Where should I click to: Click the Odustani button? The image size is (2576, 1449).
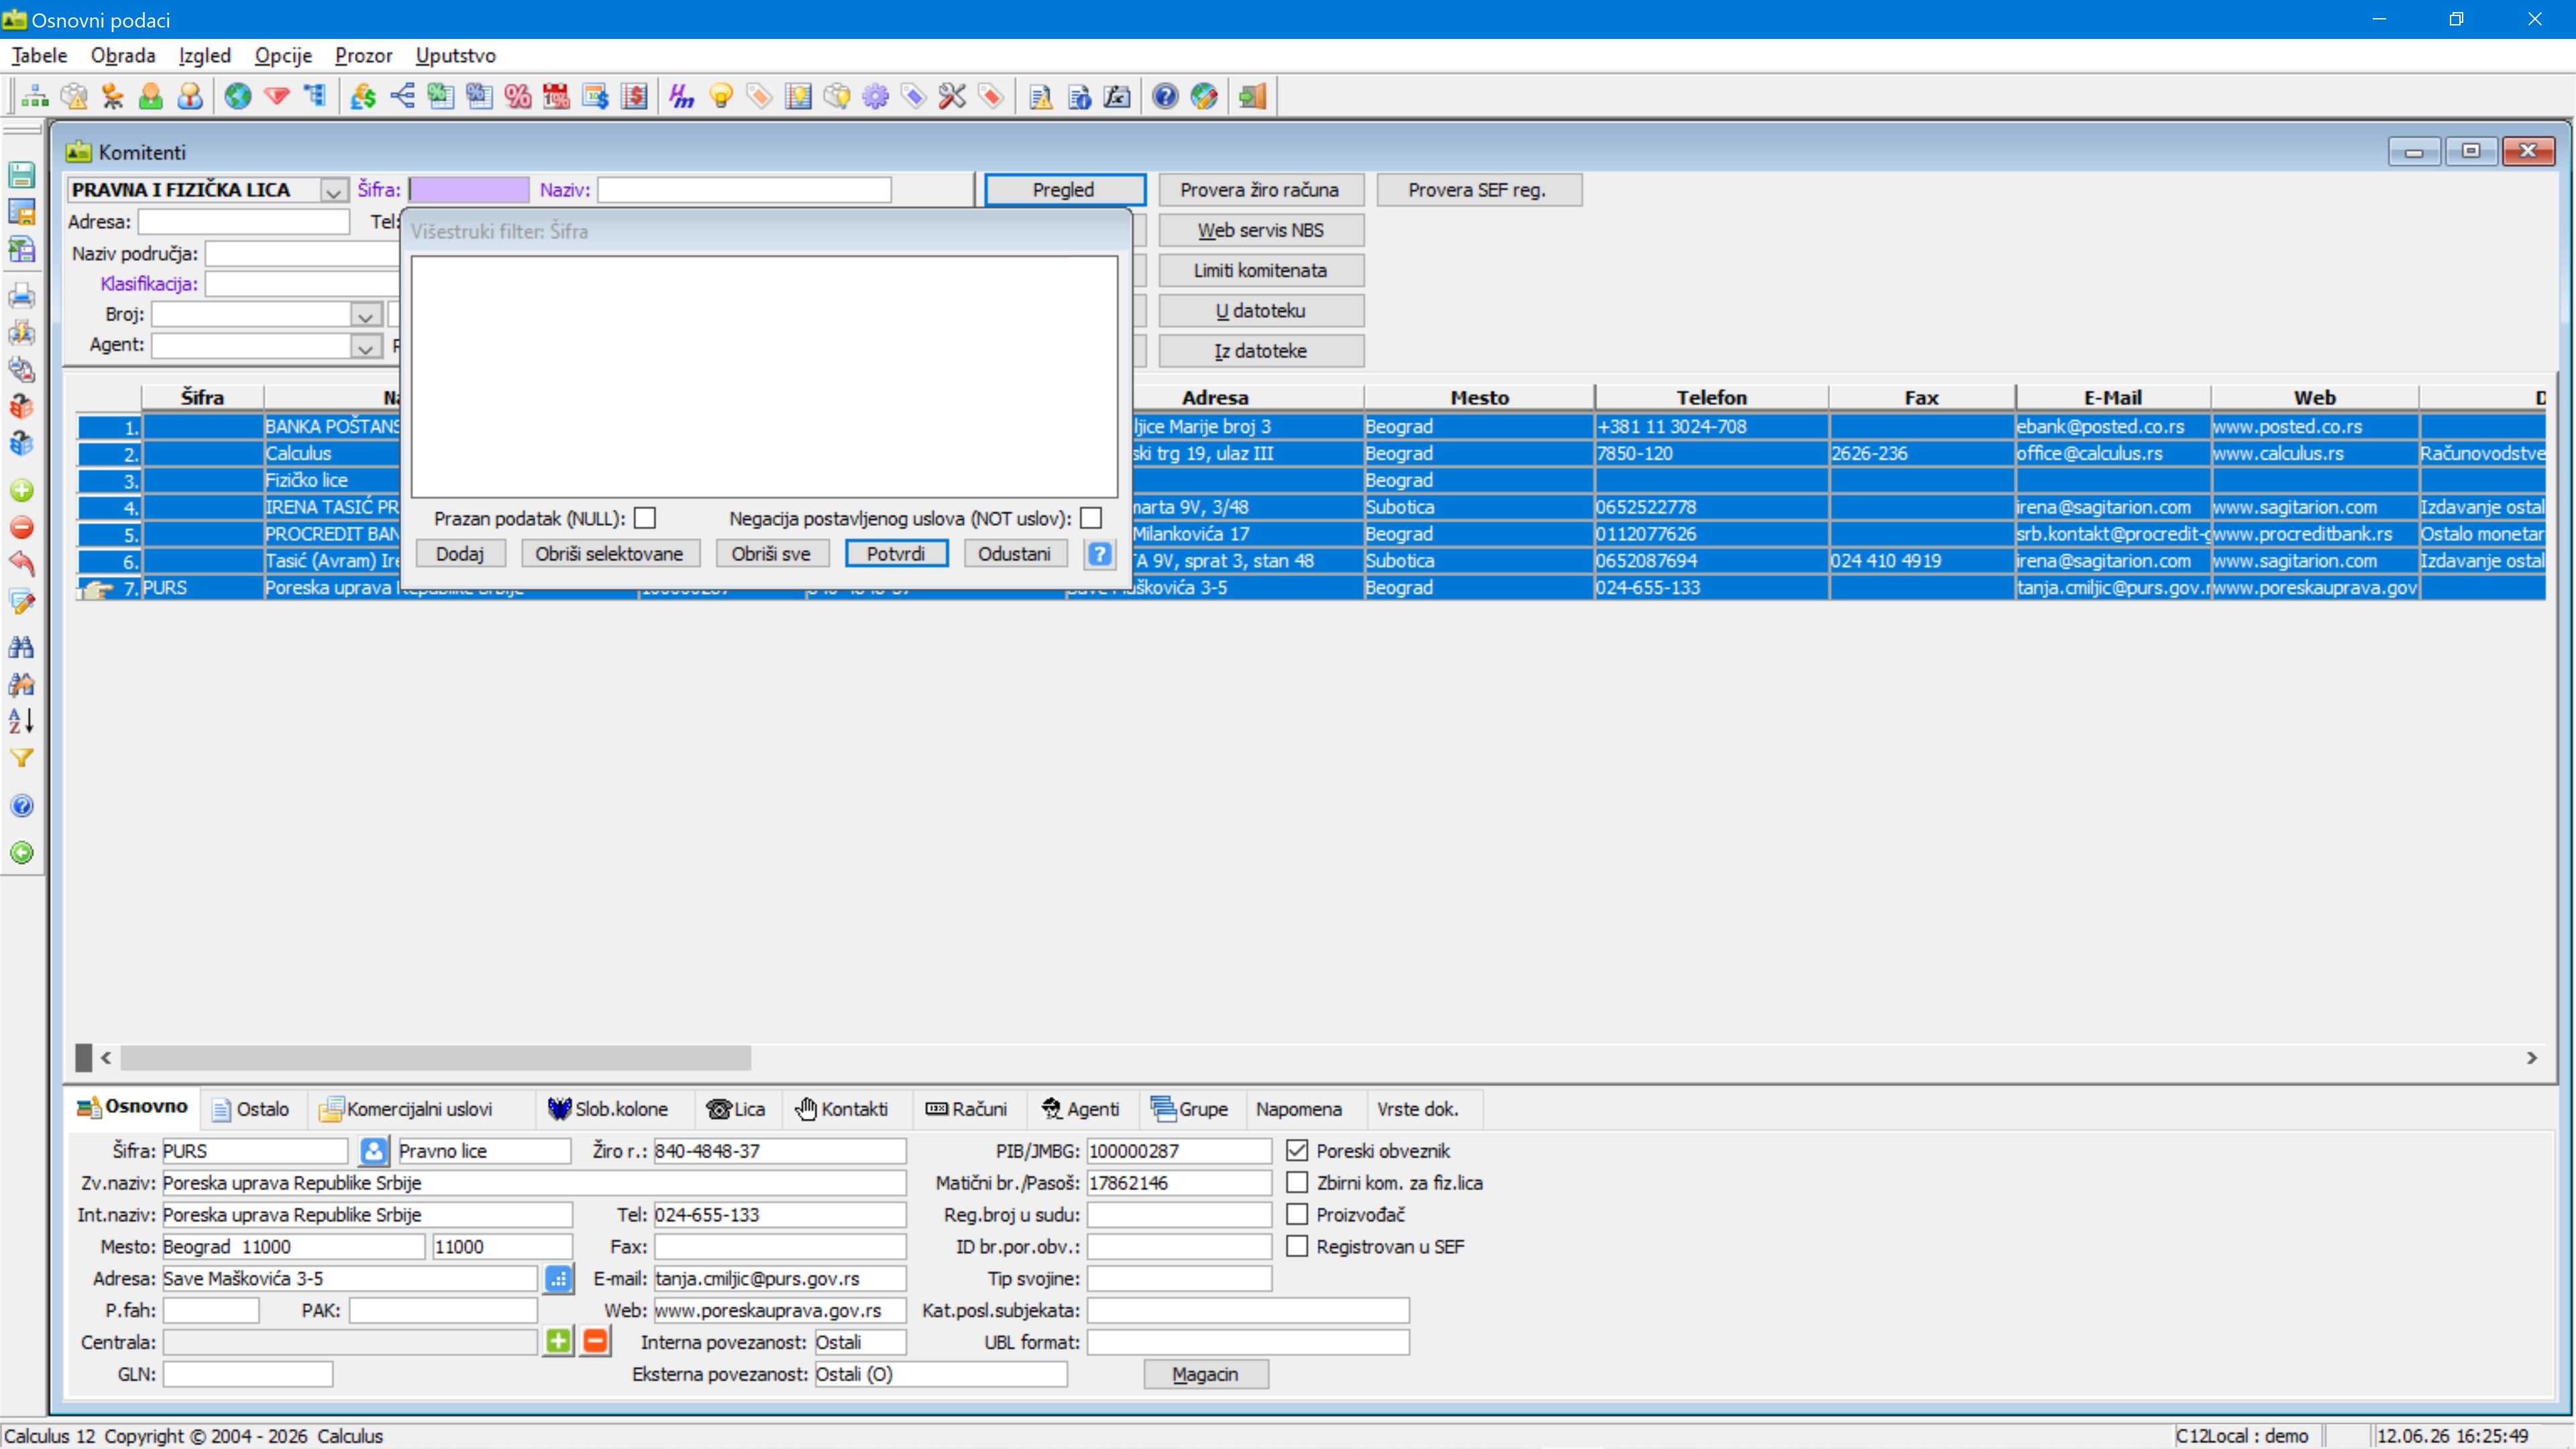(x=1014, y=554)
